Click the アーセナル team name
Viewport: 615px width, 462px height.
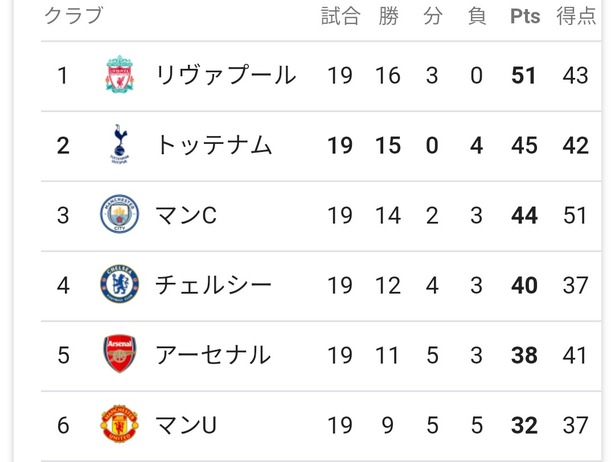213,355
